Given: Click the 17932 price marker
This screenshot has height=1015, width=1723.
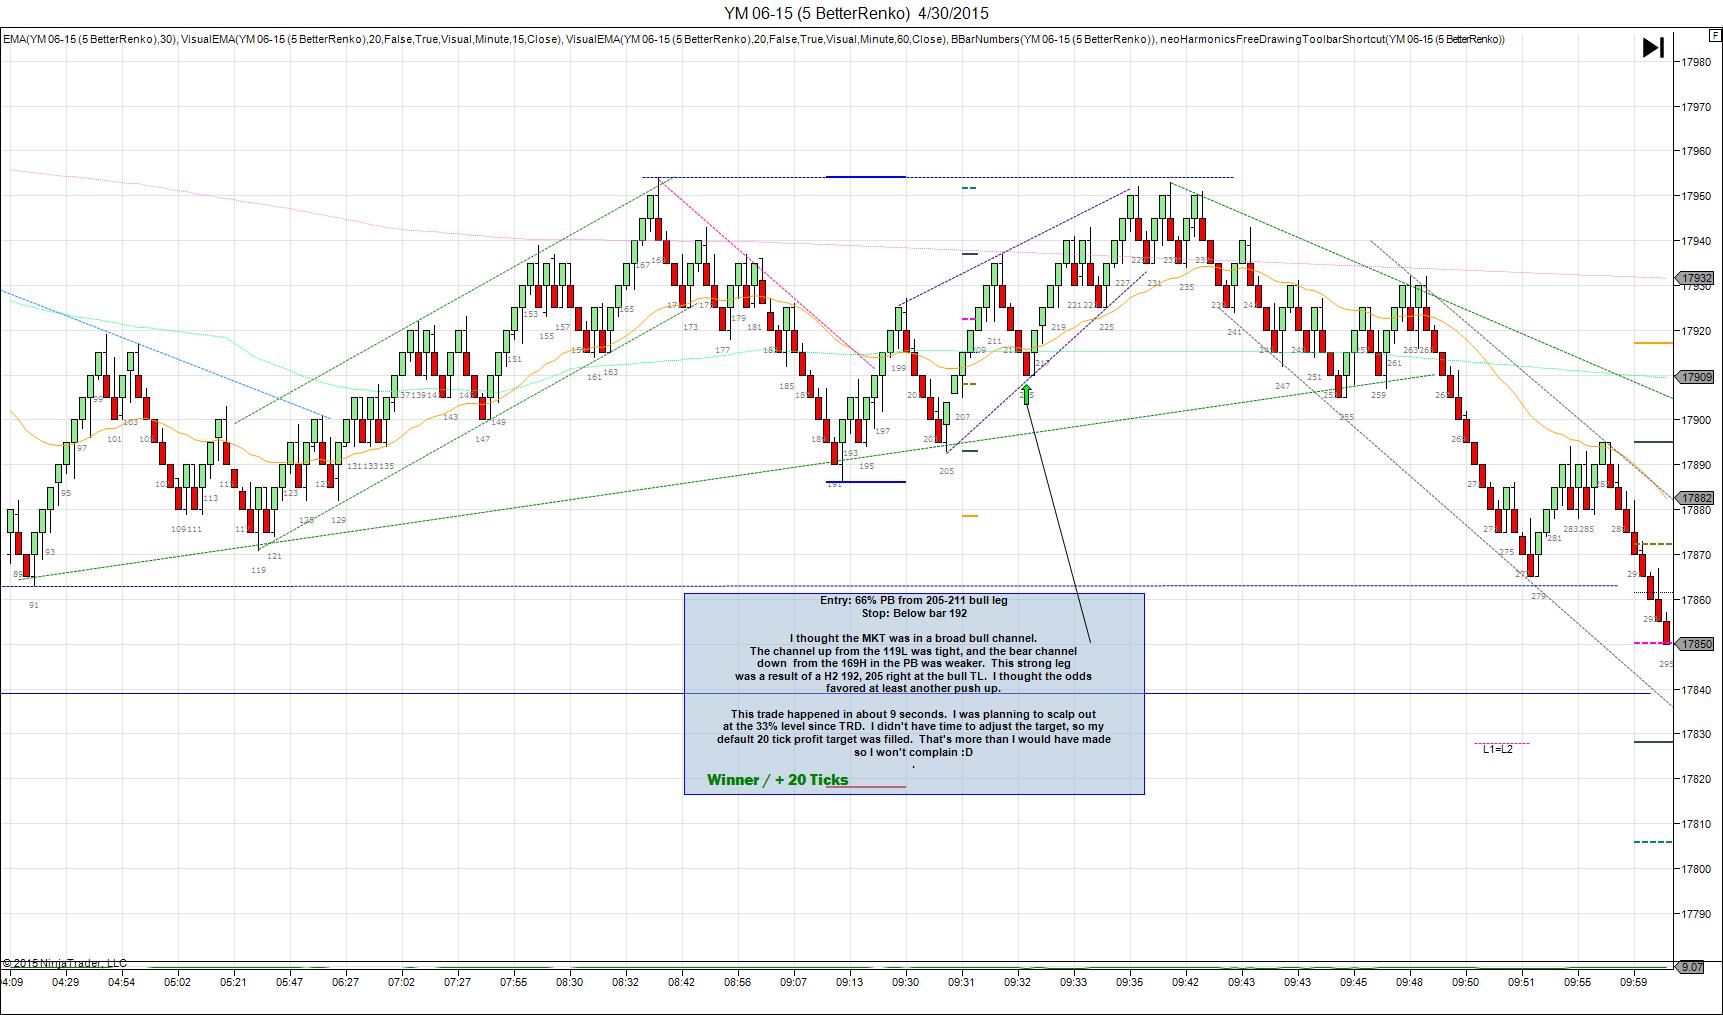Looking at the screenshot, I should (1697, 278).
